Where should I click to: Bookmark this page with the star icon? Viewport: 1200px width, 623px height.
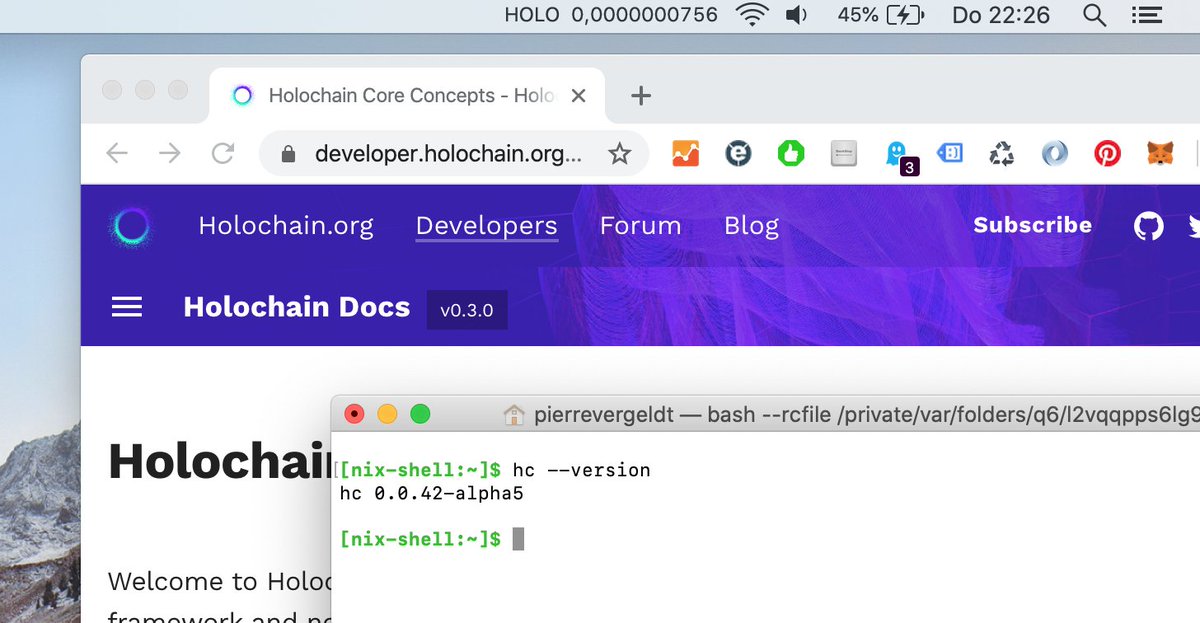(620, 154)
